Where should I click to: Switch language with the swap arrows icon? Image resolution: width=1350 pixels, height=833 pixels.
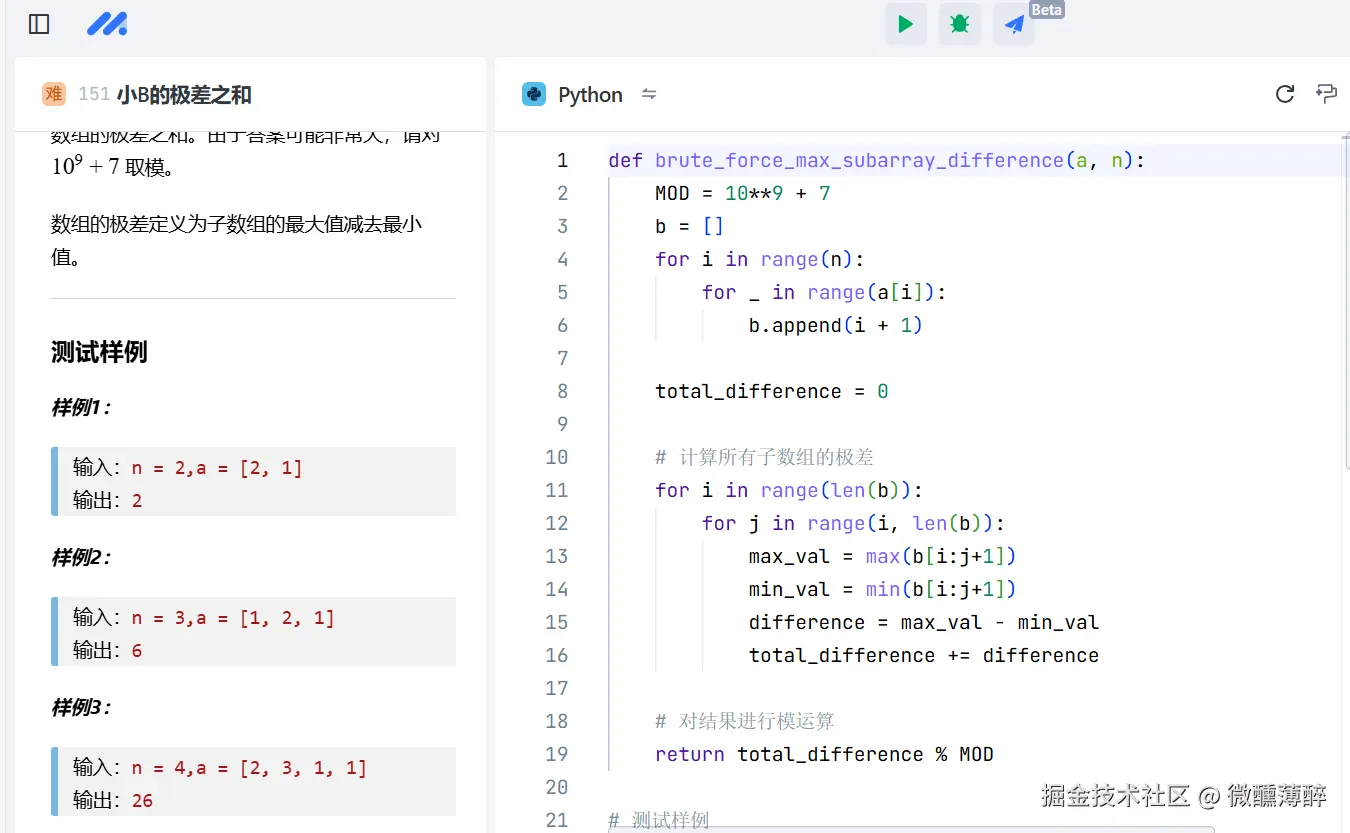649,94
